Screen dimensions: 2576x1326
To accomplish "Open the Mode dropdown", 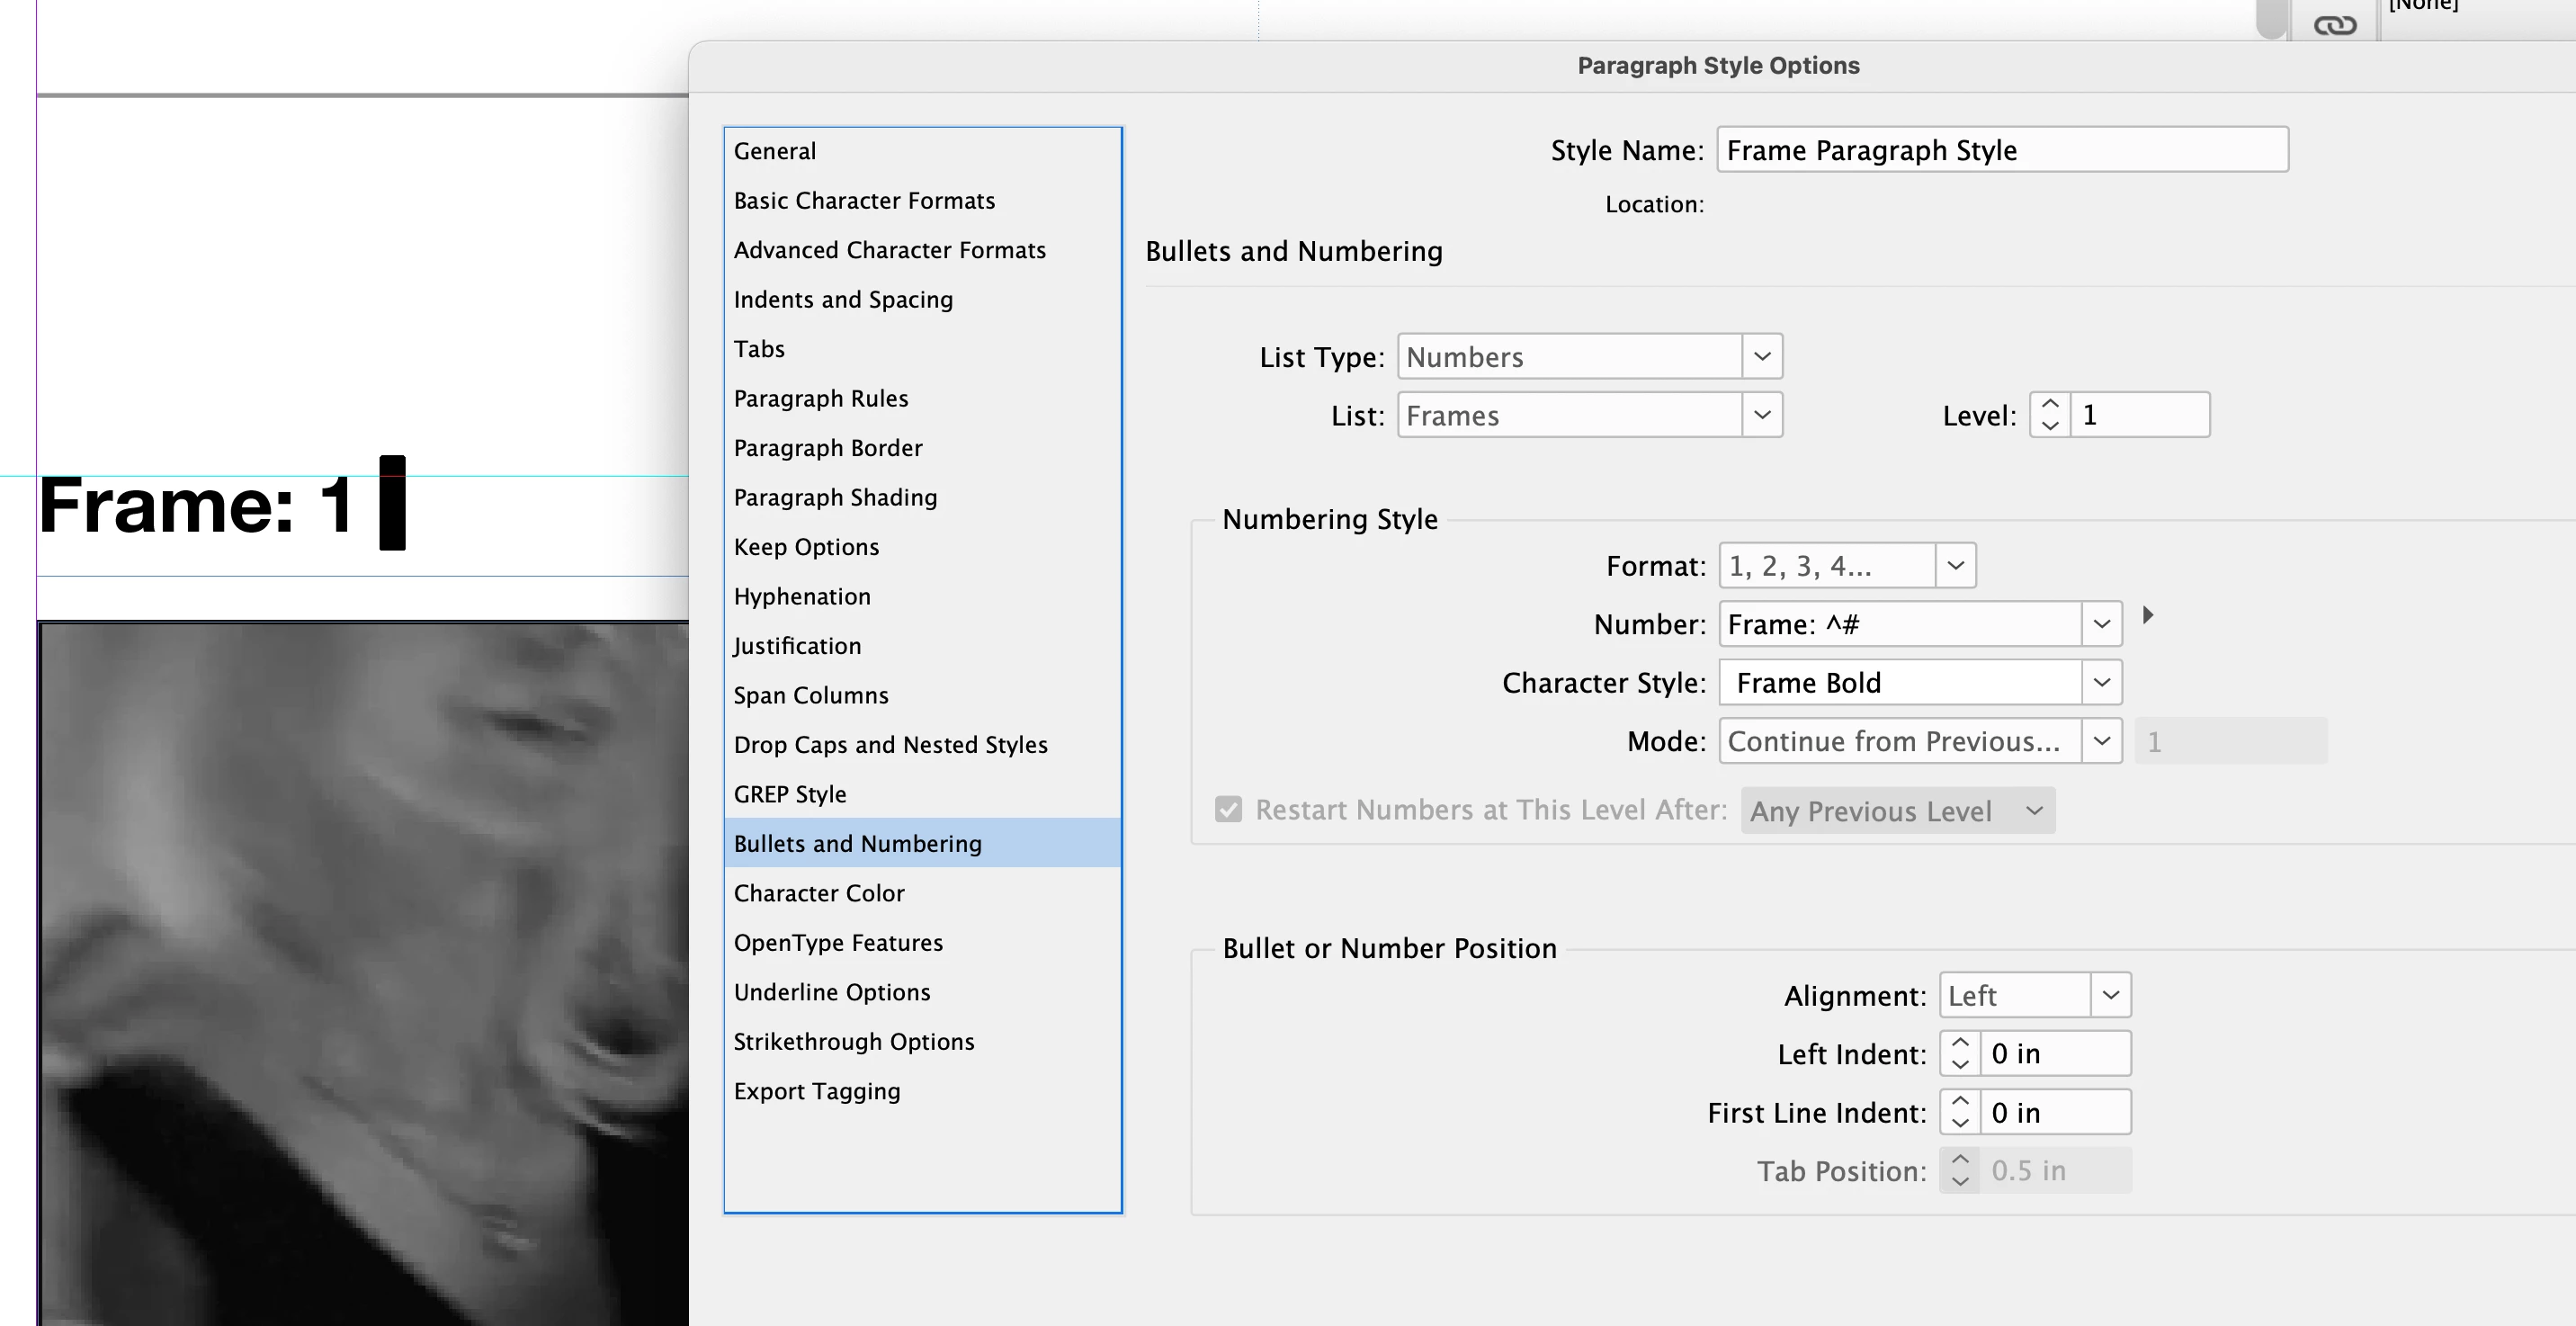I will 2101,741.
